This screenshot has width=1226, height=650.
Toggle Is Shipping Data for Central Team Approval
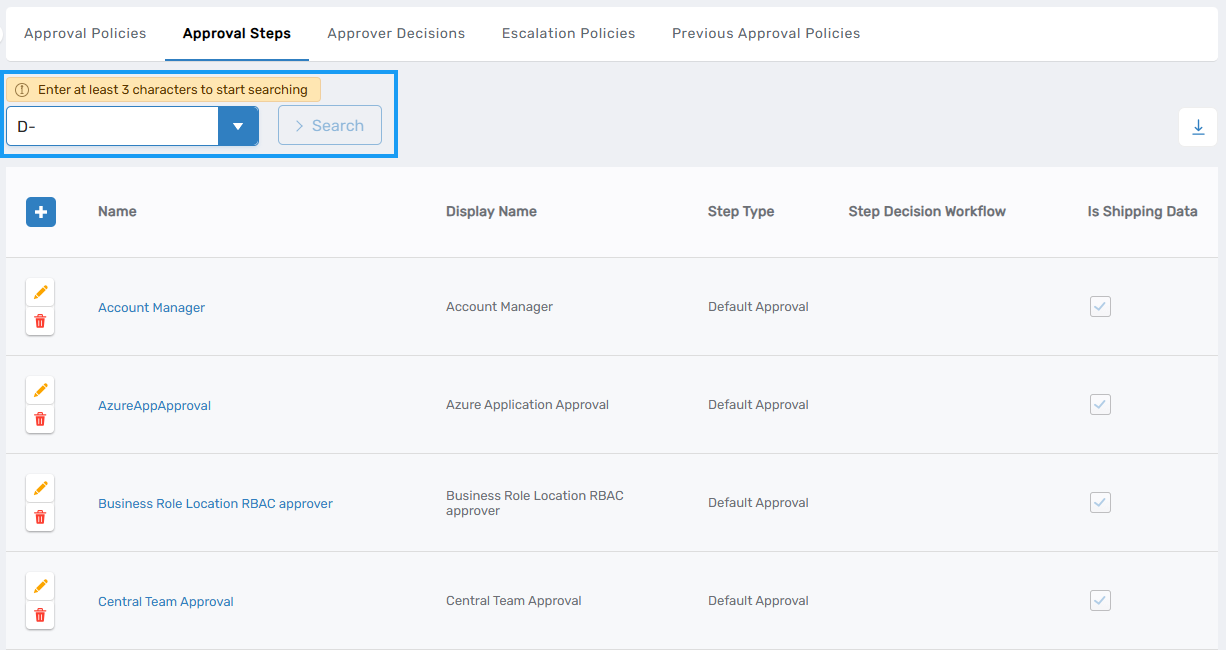(x=1100, y=600)
